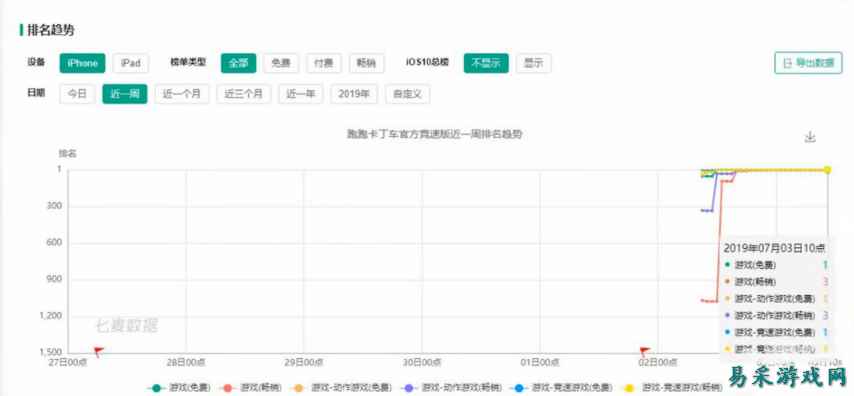Image resolution: width=854 pixels, height=396 pixels.
Task: Click the yellow data point at chart end
Action: tap(827, 170)
